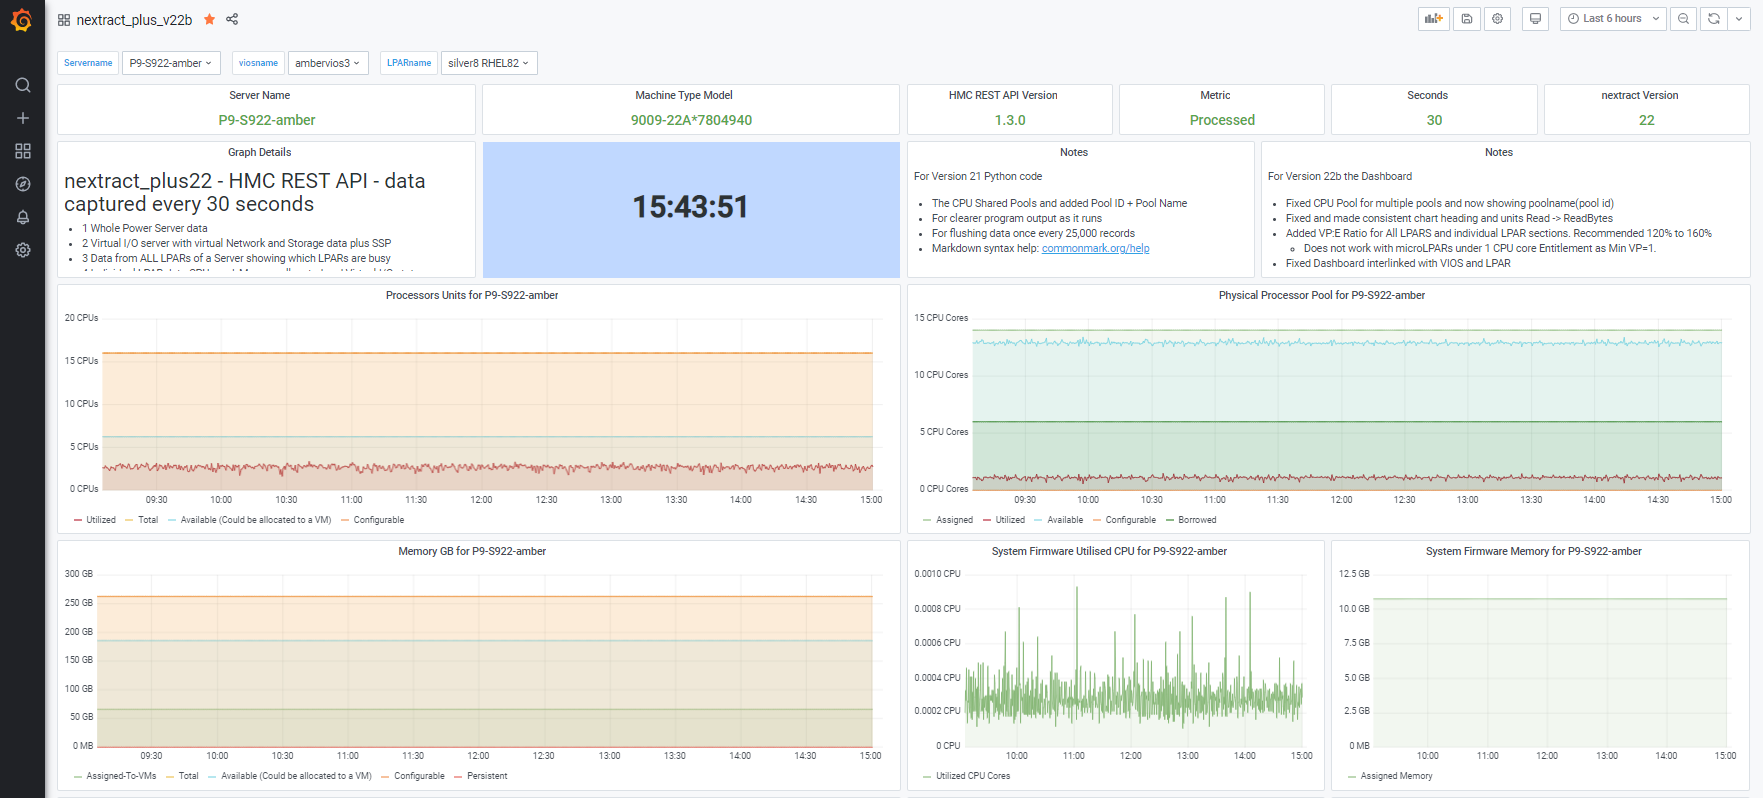Click the zoom out time range icon

point(1683,19)
